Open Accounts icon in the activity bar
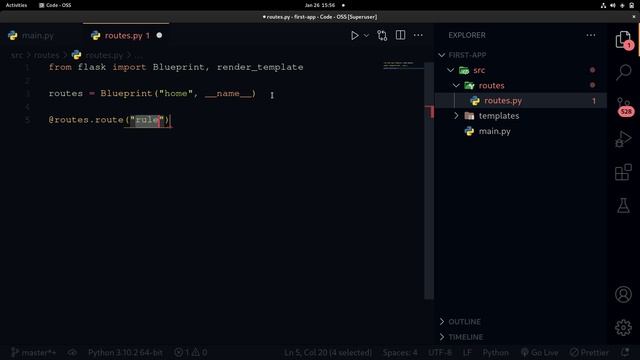 (623, 294)
